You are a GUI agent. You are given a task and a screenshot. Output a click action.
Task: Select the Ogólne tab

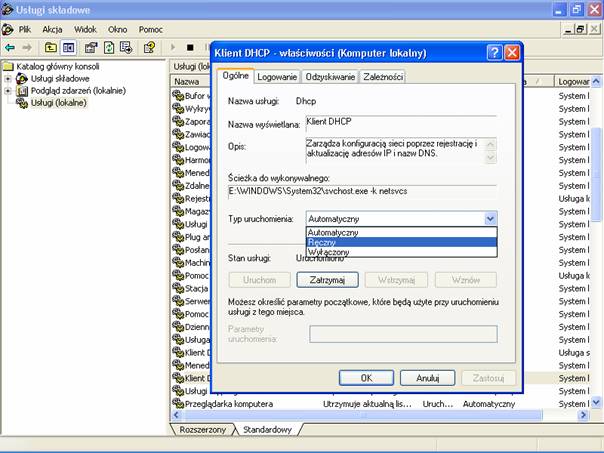235,76
